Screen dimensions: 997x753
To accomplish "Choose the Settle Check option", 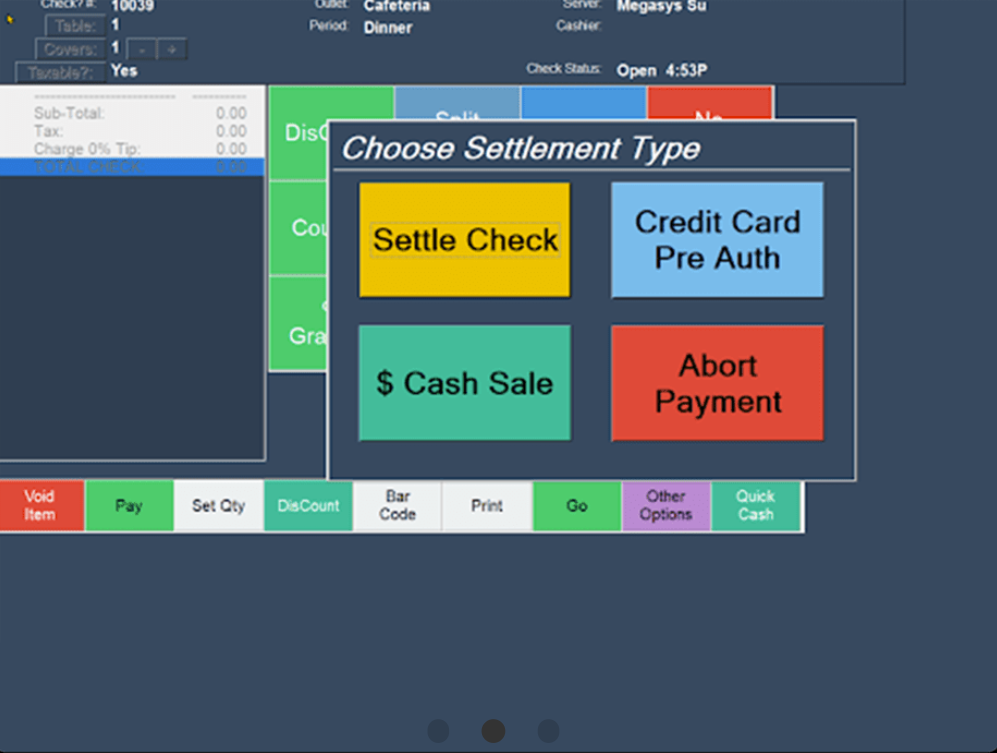I will pos(465,240).
